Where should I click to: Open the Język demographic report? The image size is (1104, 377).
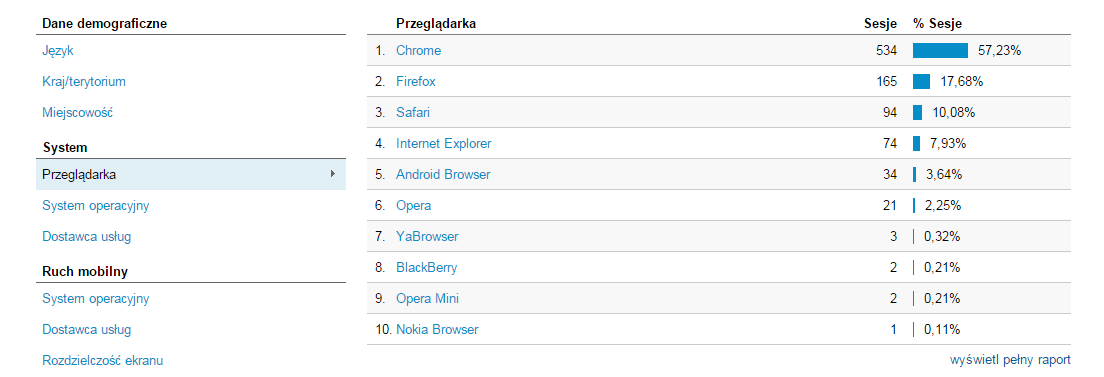[58, 51]
